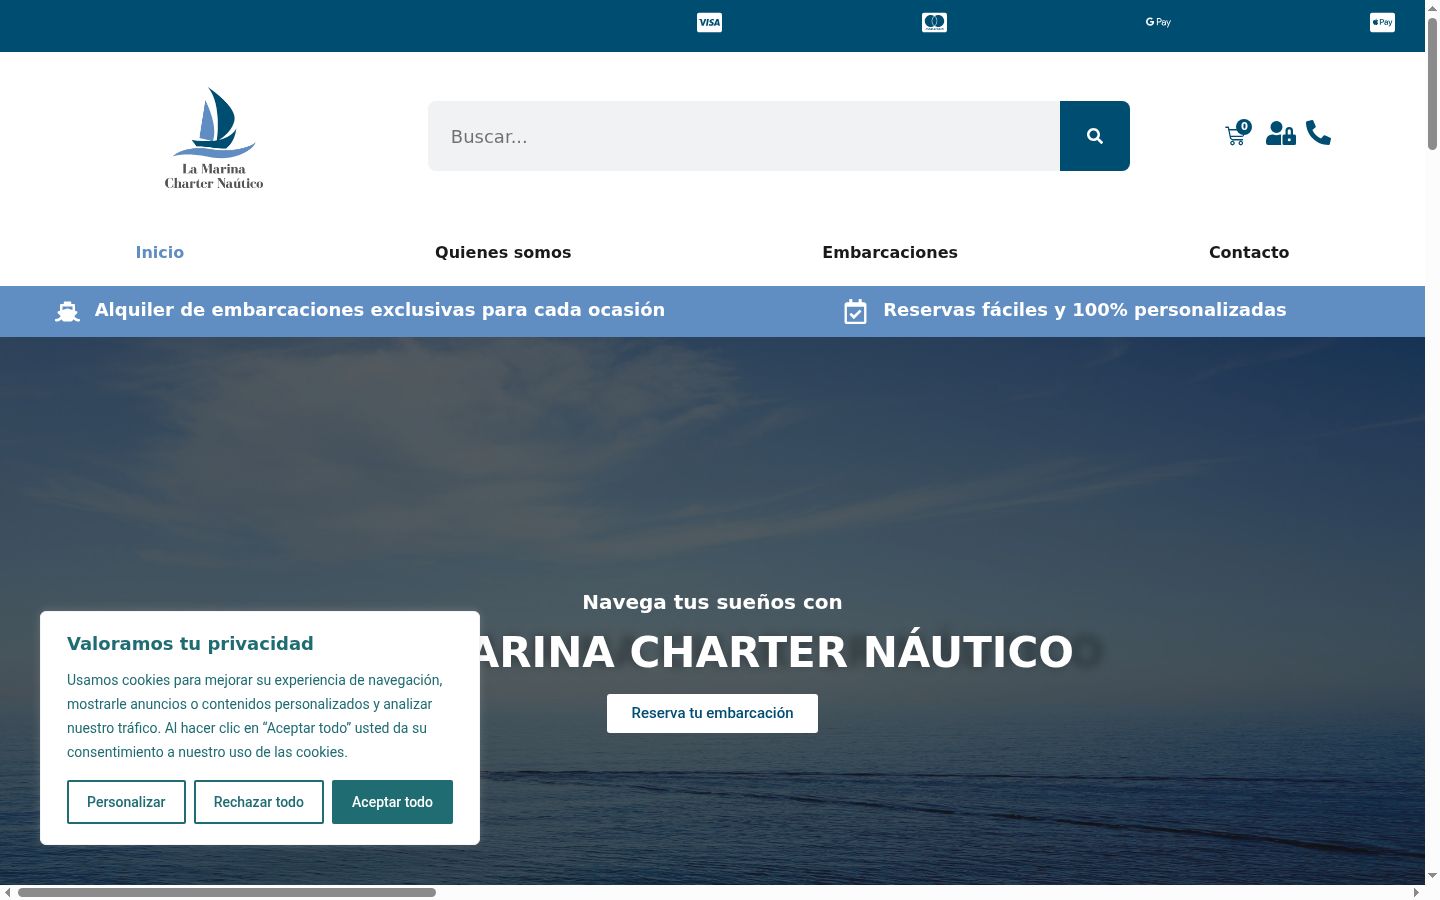The width and height of the screenshot is (1440, 900).
Task: Reject cookies with Rechazar todo
Action: [x=259, y=802]
